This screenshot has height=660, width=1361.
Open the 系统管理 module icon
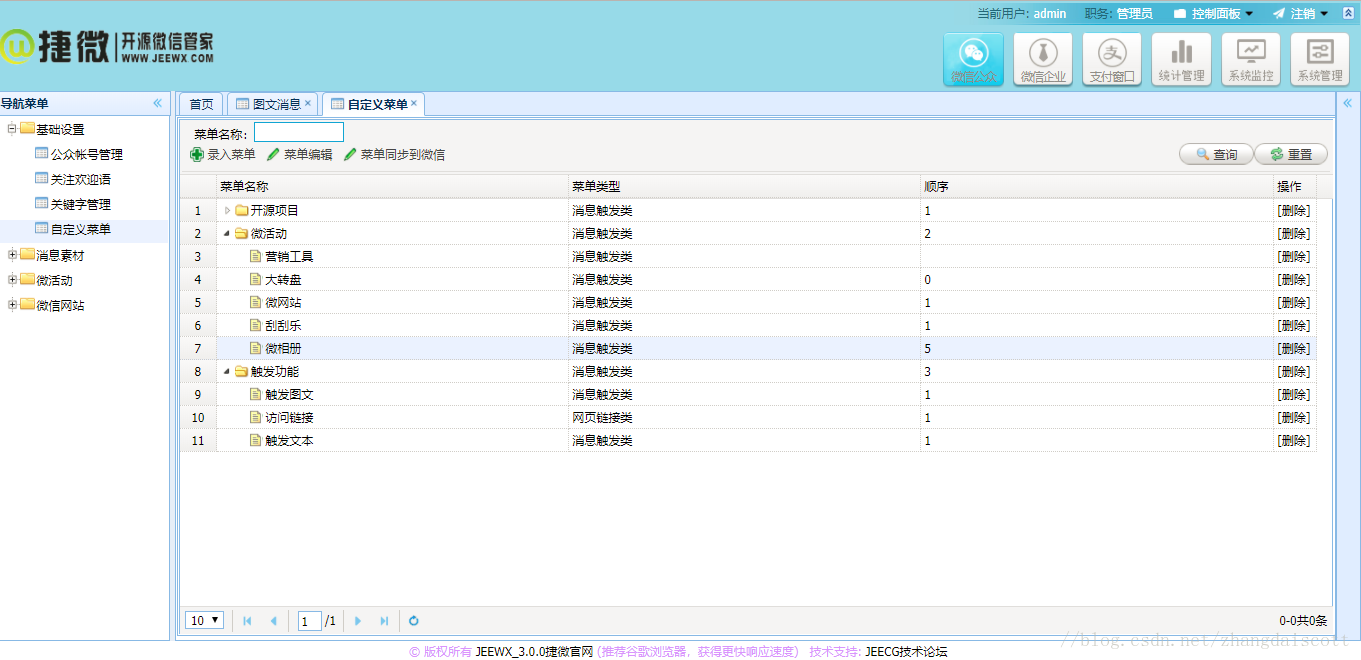tap(1320, 60)
